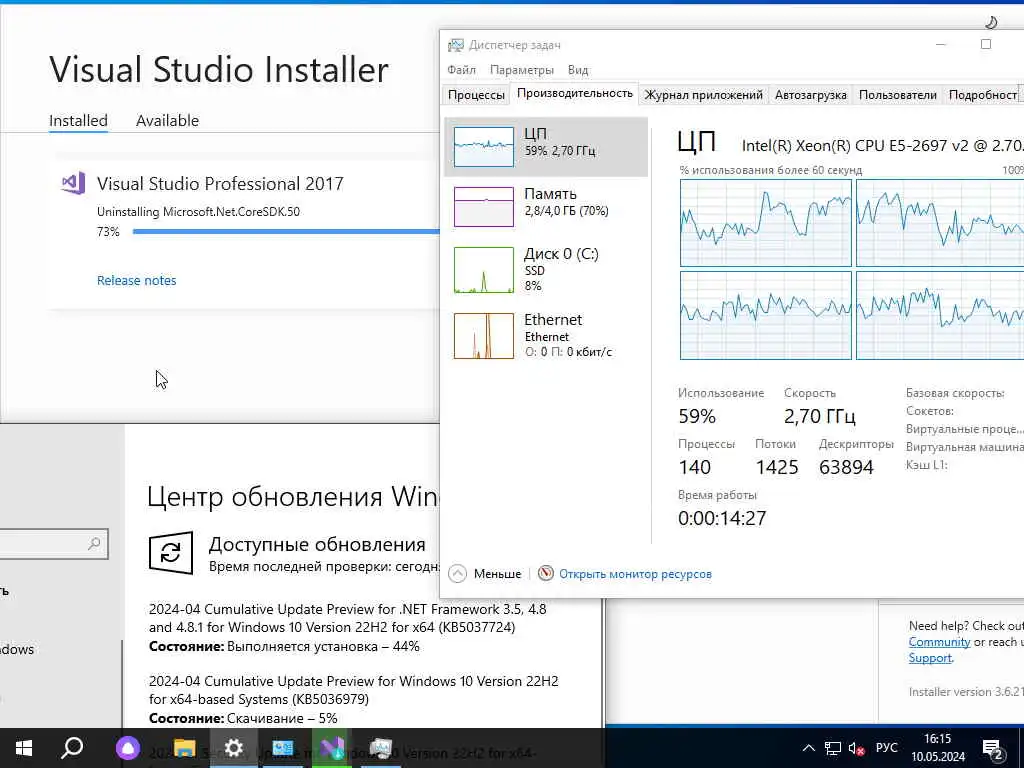
Task: Select the Диск 0 (C:) item
Action: coord(546,269)
